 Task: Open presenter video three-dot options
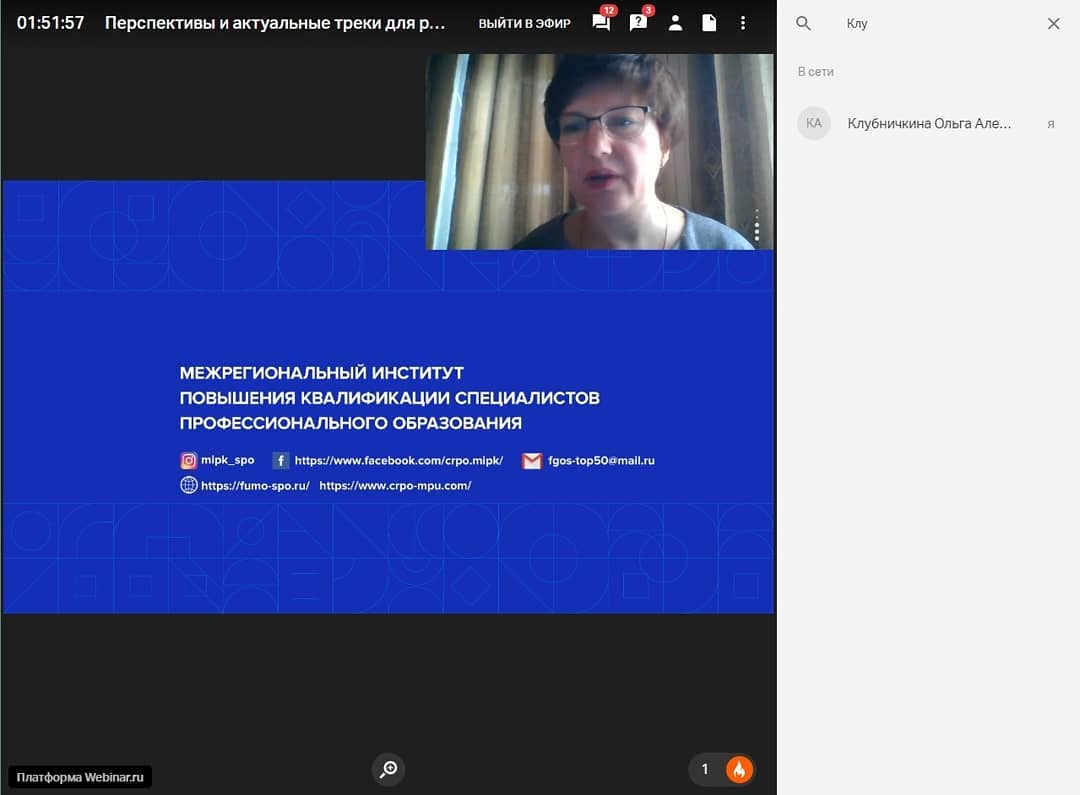pos(756,225)
